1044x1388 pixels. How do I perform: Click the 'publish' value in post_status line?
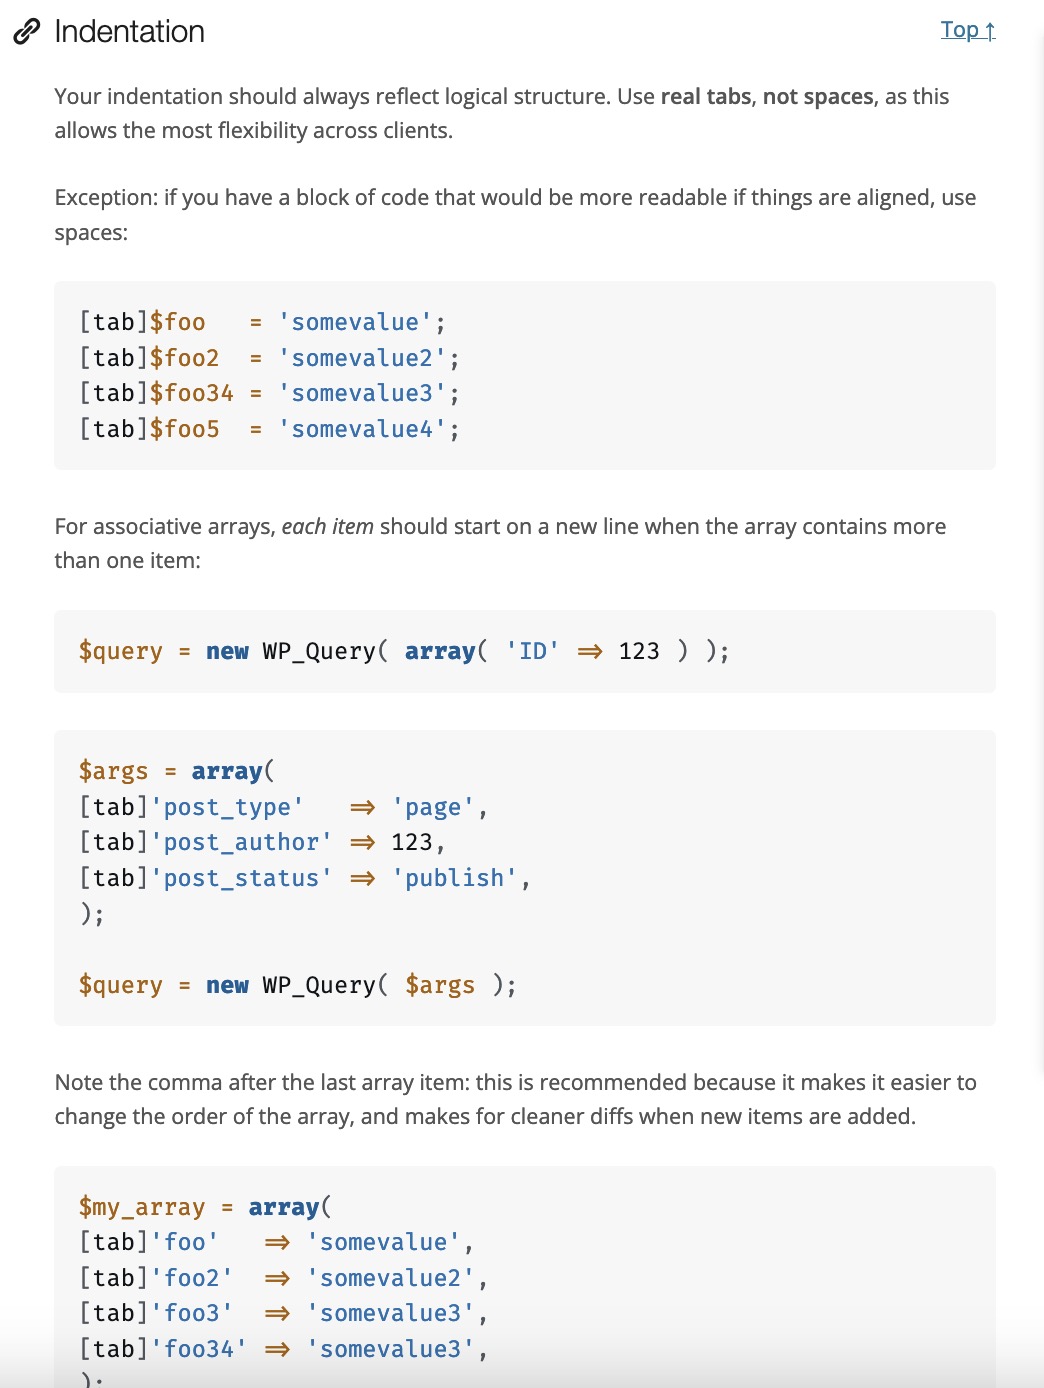(x=456, y=877)
